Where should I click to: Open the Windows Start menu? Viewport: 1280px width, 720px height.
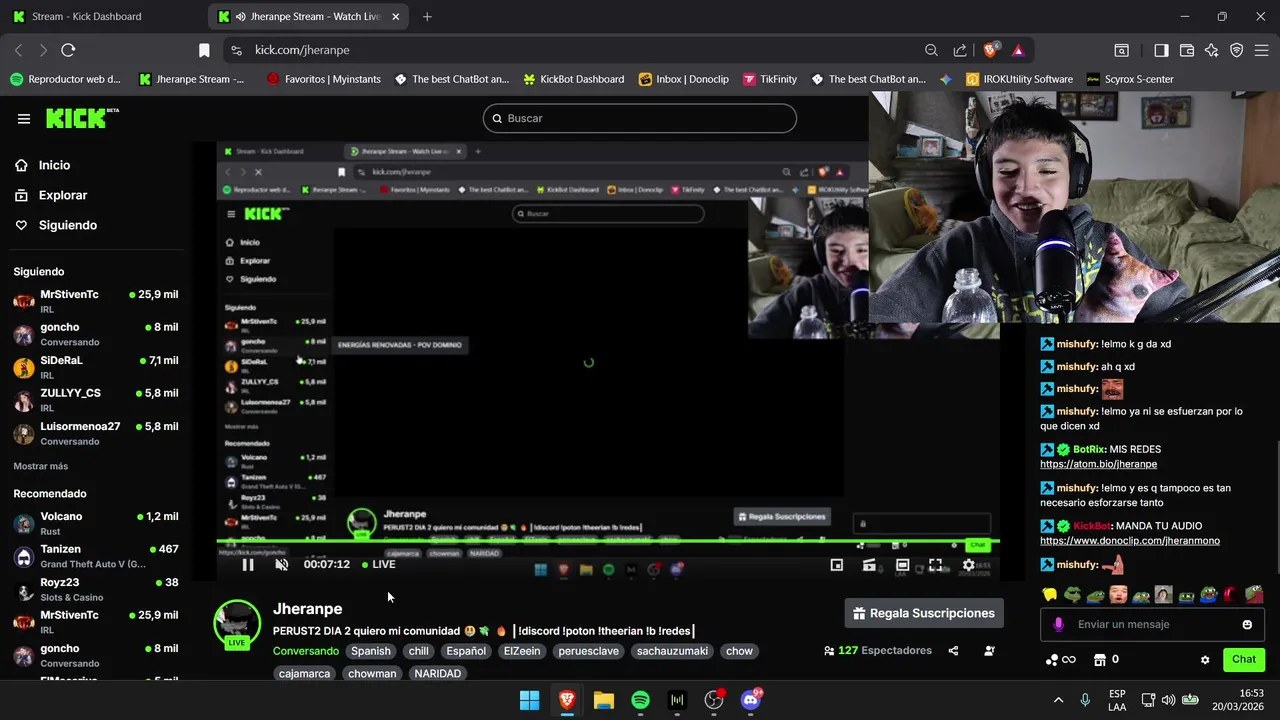click(529, 700)
